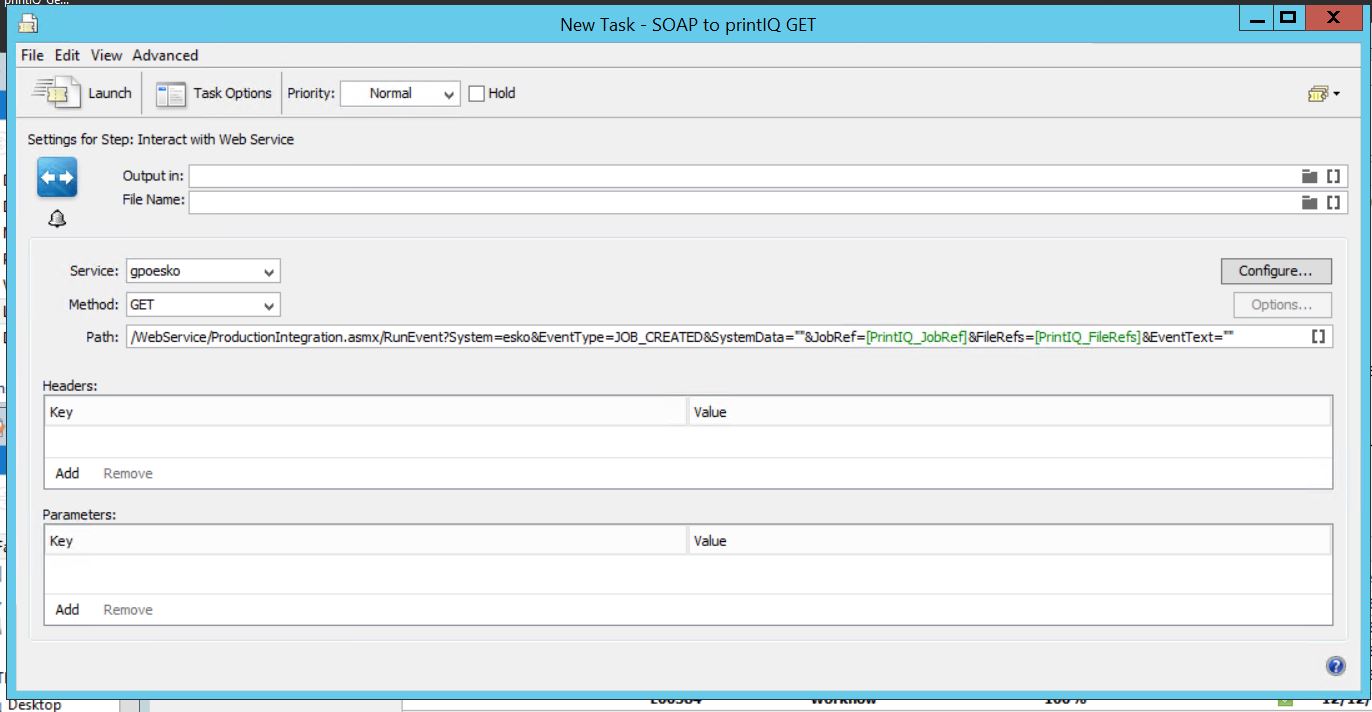This screenshot has width=1372, height=712.
Task: Browse folder icon for Output in
Action: pos(1309,176)
